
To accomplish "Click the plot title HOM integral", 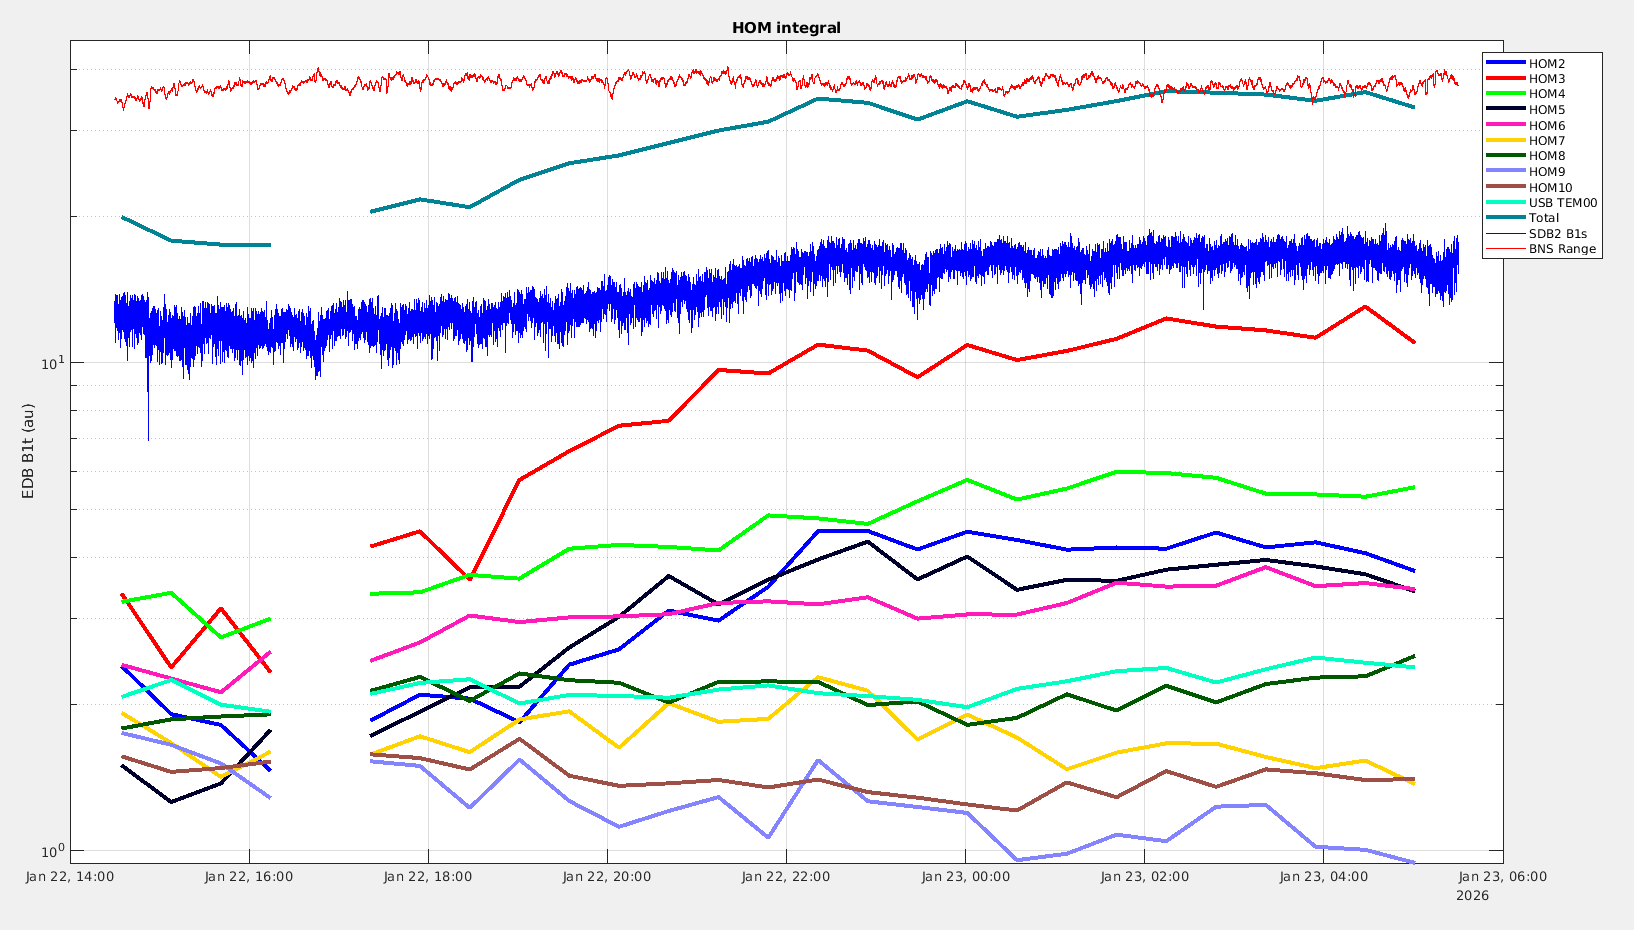I will click(786, 28).
